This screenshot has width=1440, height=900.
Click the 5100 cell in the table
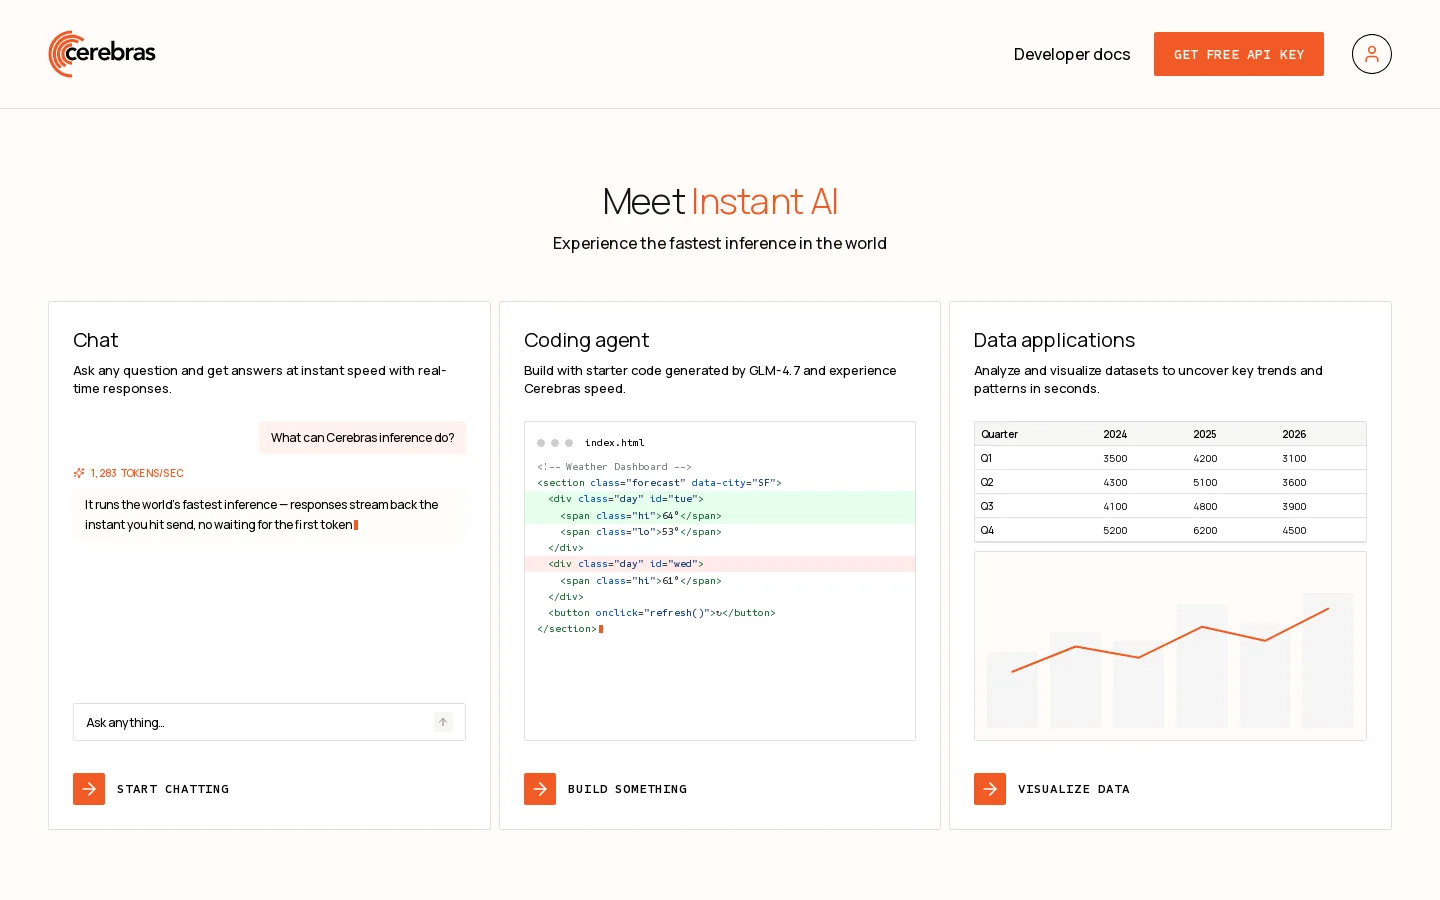click(1205, 482)
